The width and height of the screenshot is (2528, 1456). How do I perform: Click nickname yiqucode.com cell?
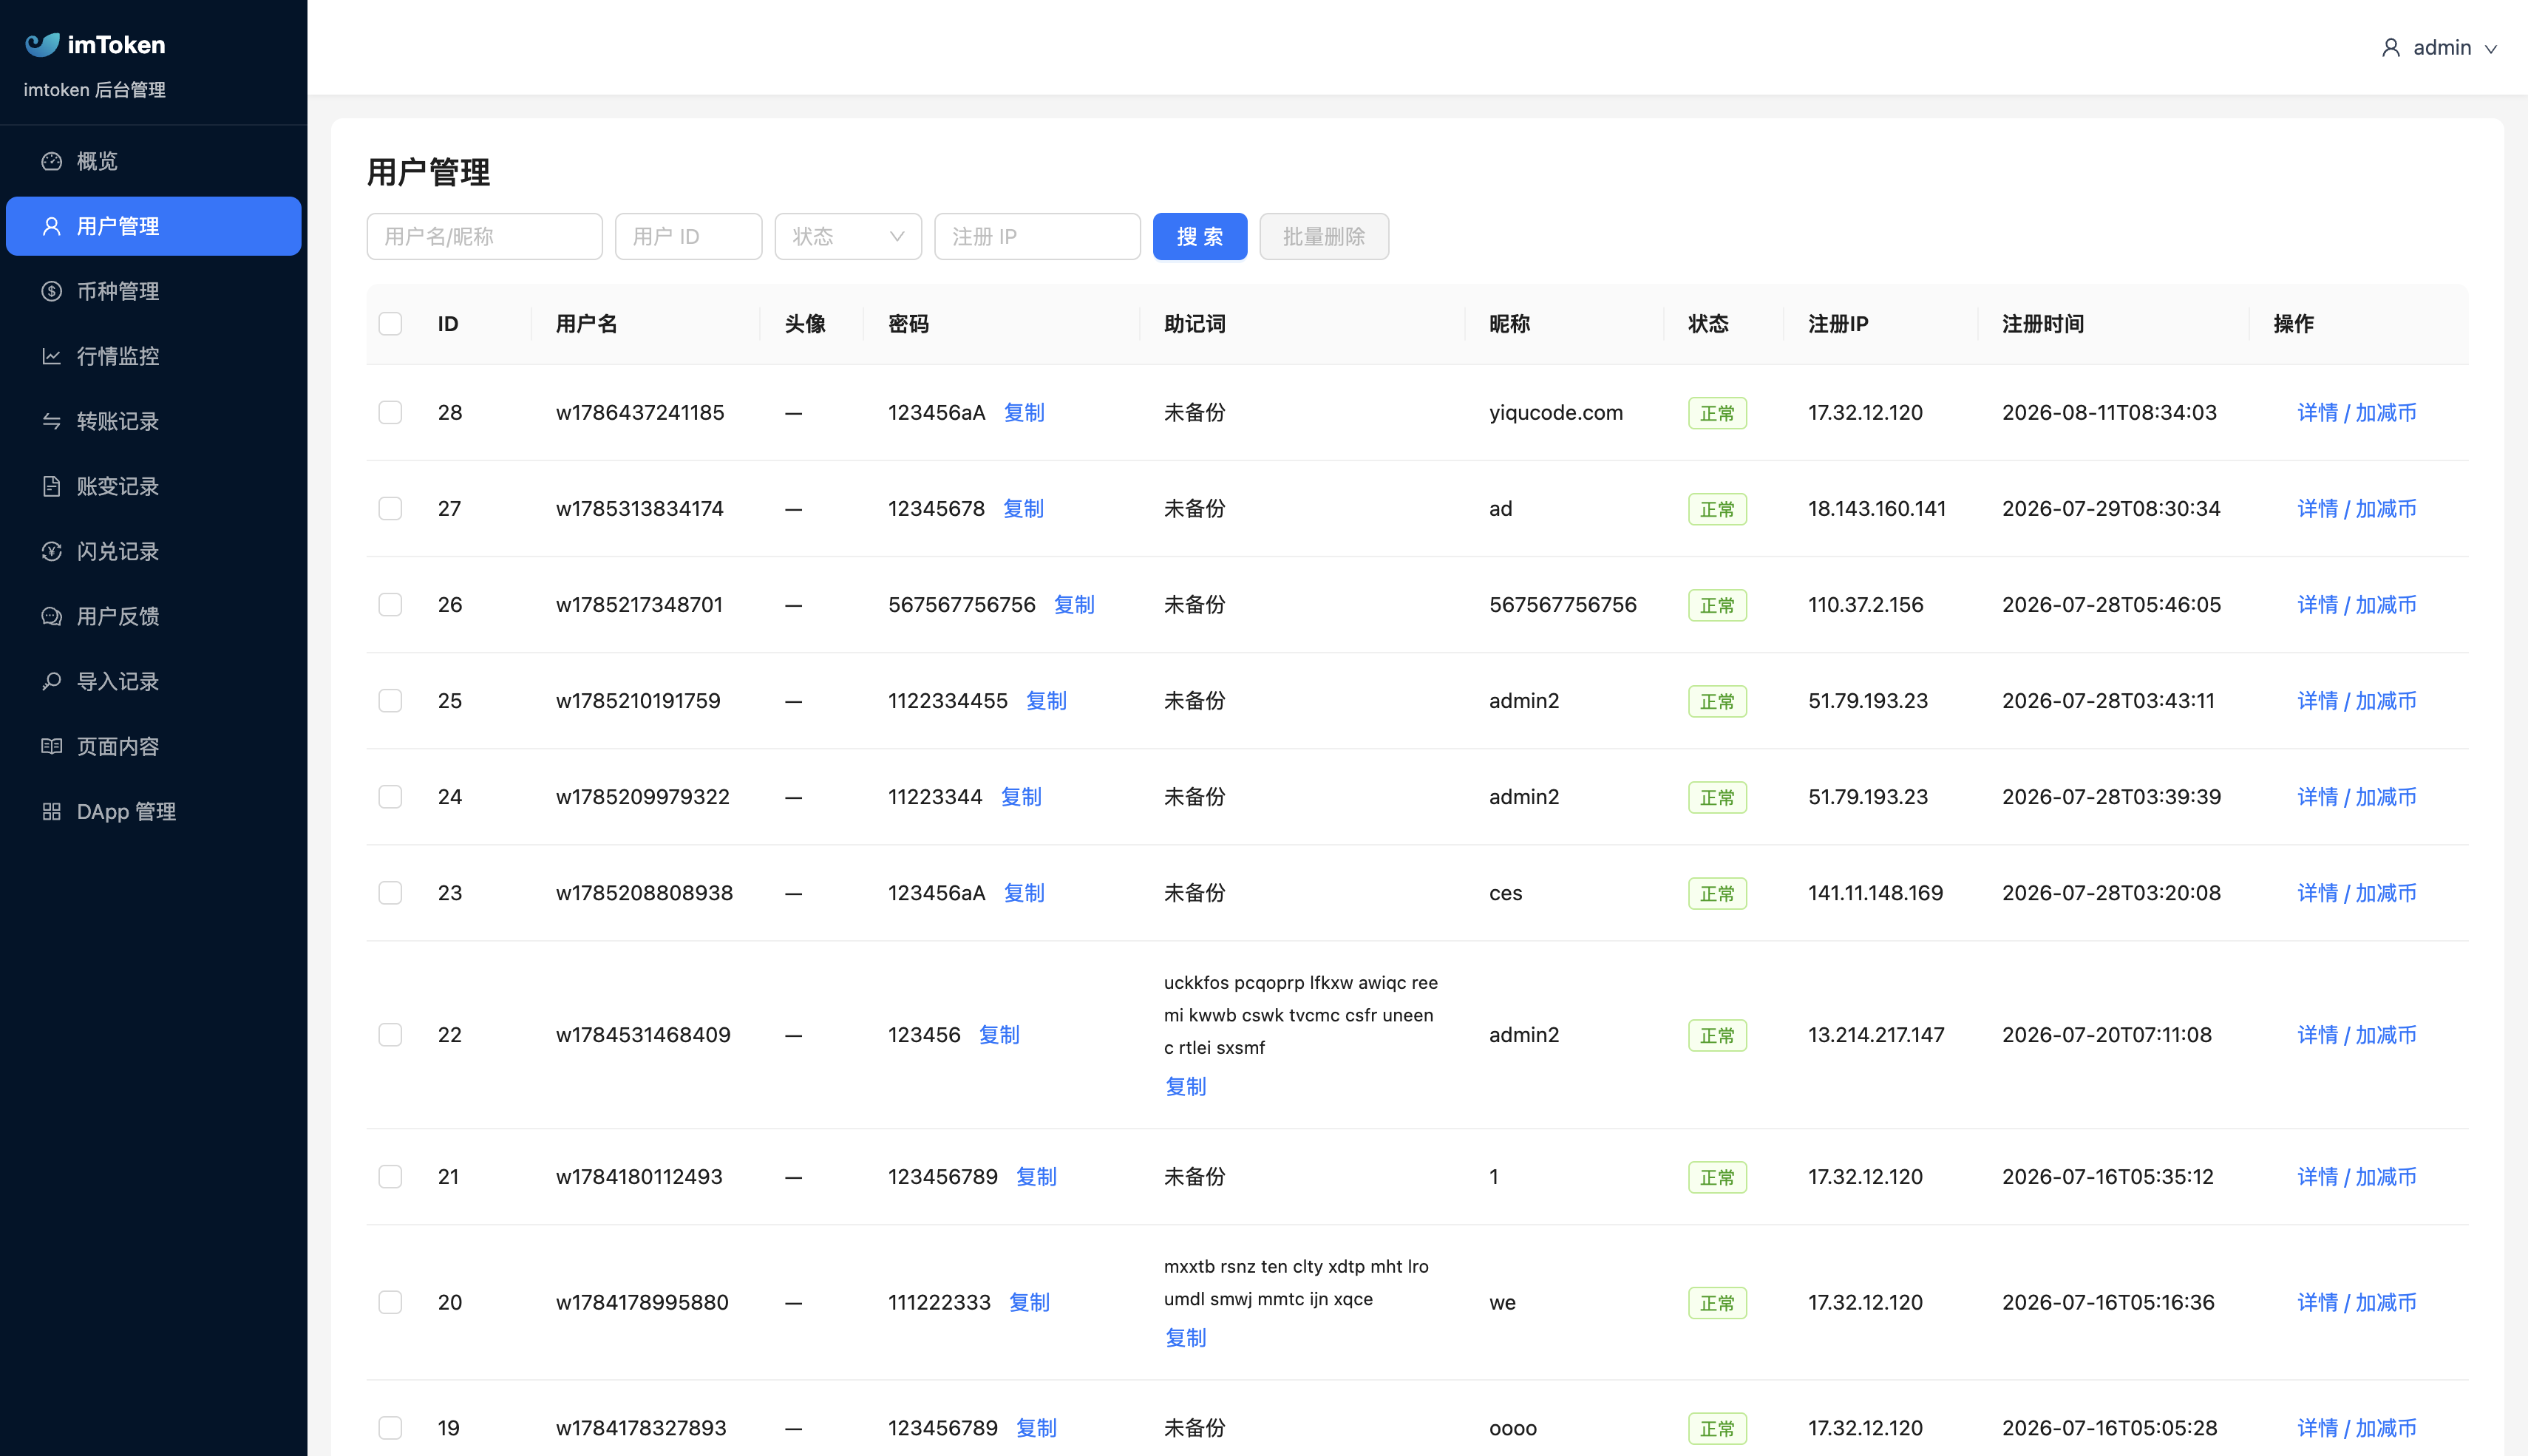pyautogui.click(x=1556, y=413)
